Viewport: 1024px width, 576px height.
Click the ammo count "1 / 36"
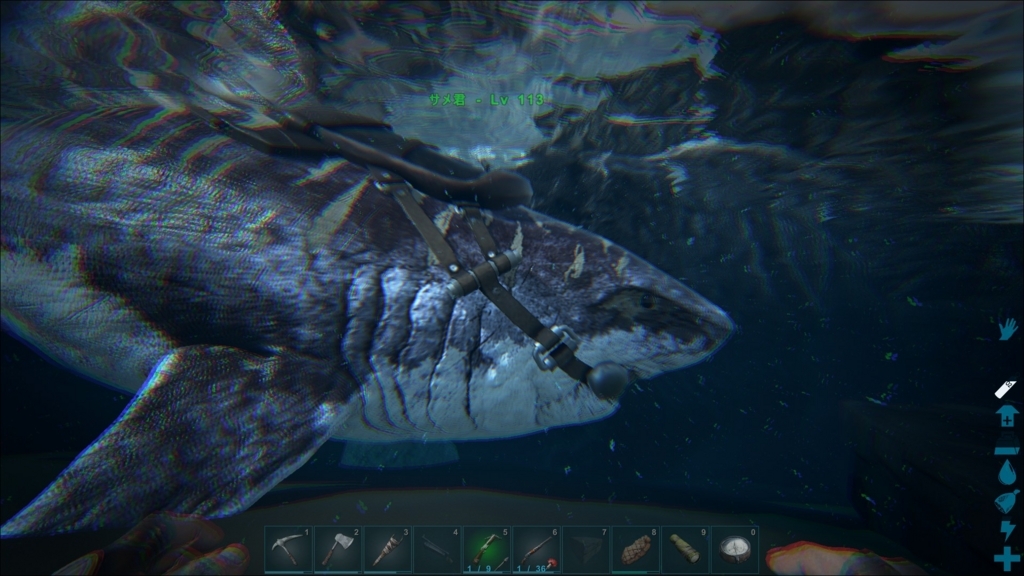[x=531, y=568]
